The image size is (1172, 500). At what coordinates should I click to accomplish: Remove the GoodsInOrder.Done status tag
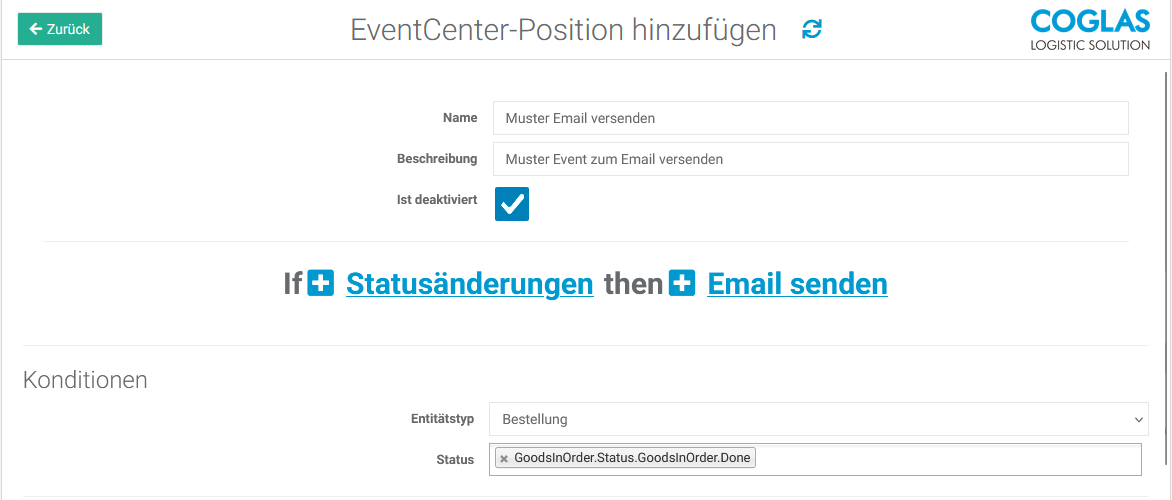pos(504,459)
